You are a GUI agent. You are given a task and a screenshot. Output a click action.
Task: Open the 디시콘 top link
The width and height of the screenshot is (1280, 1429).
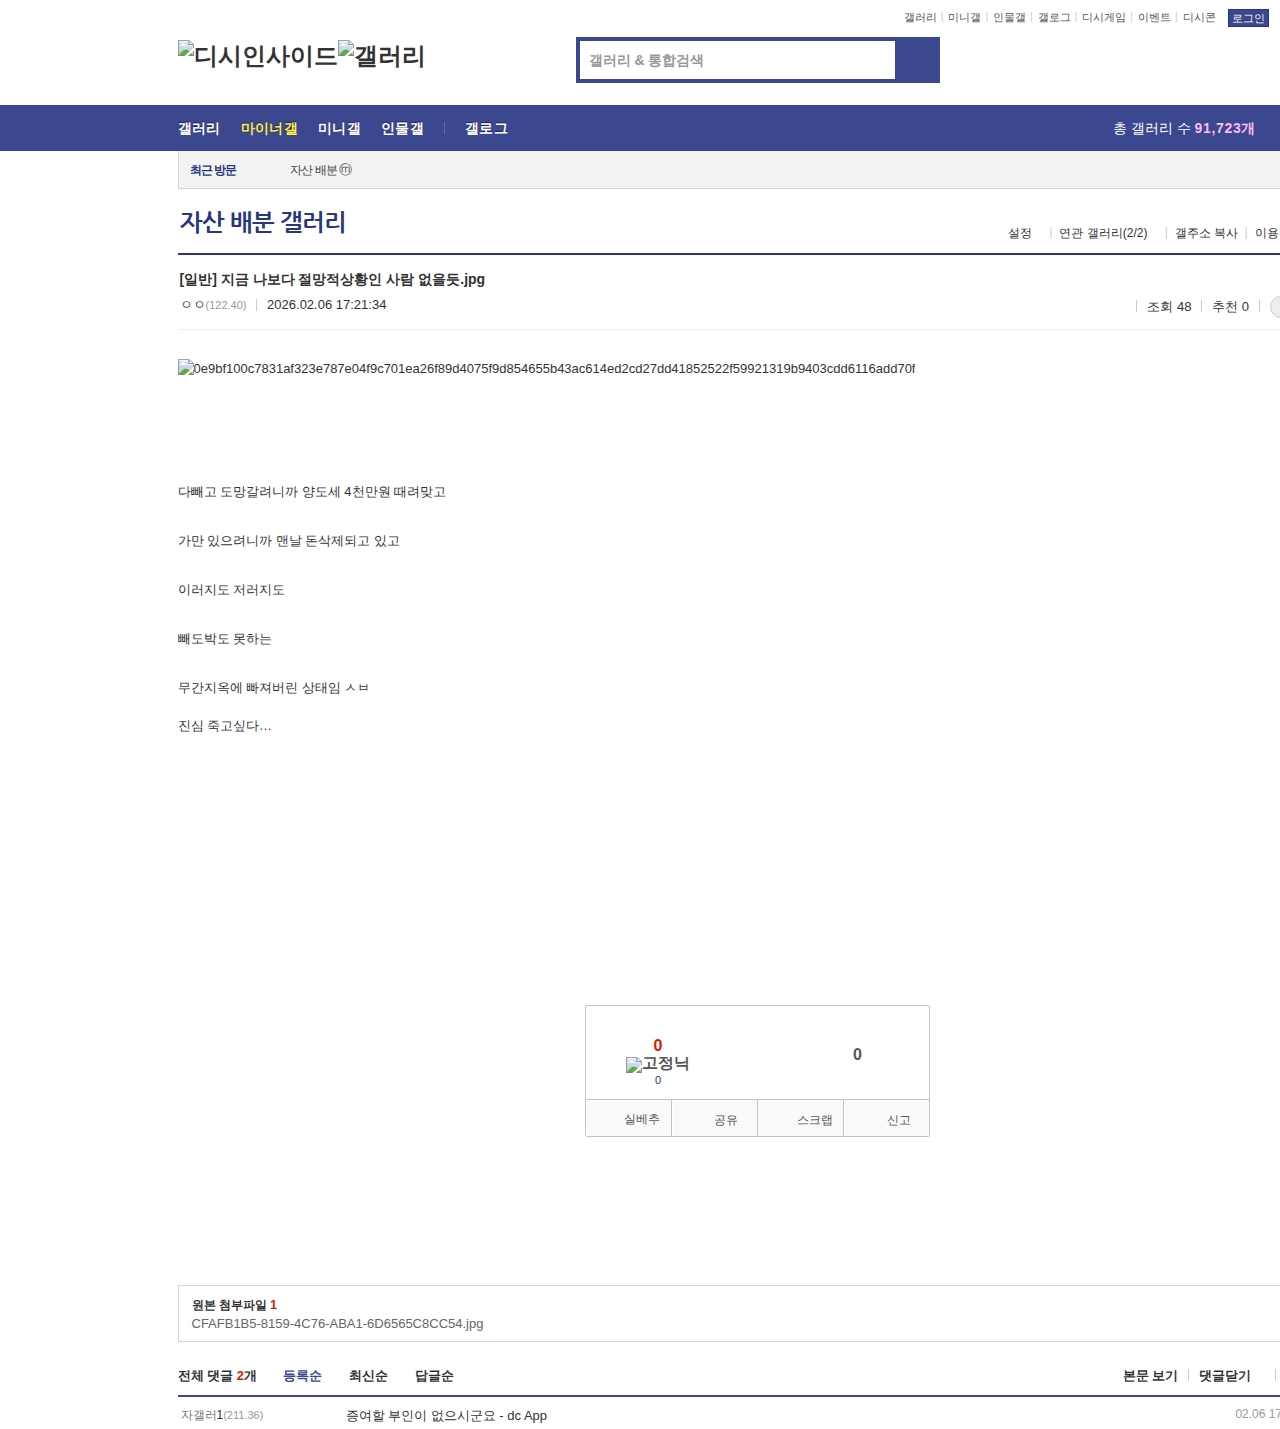[x=1199, y=18]
